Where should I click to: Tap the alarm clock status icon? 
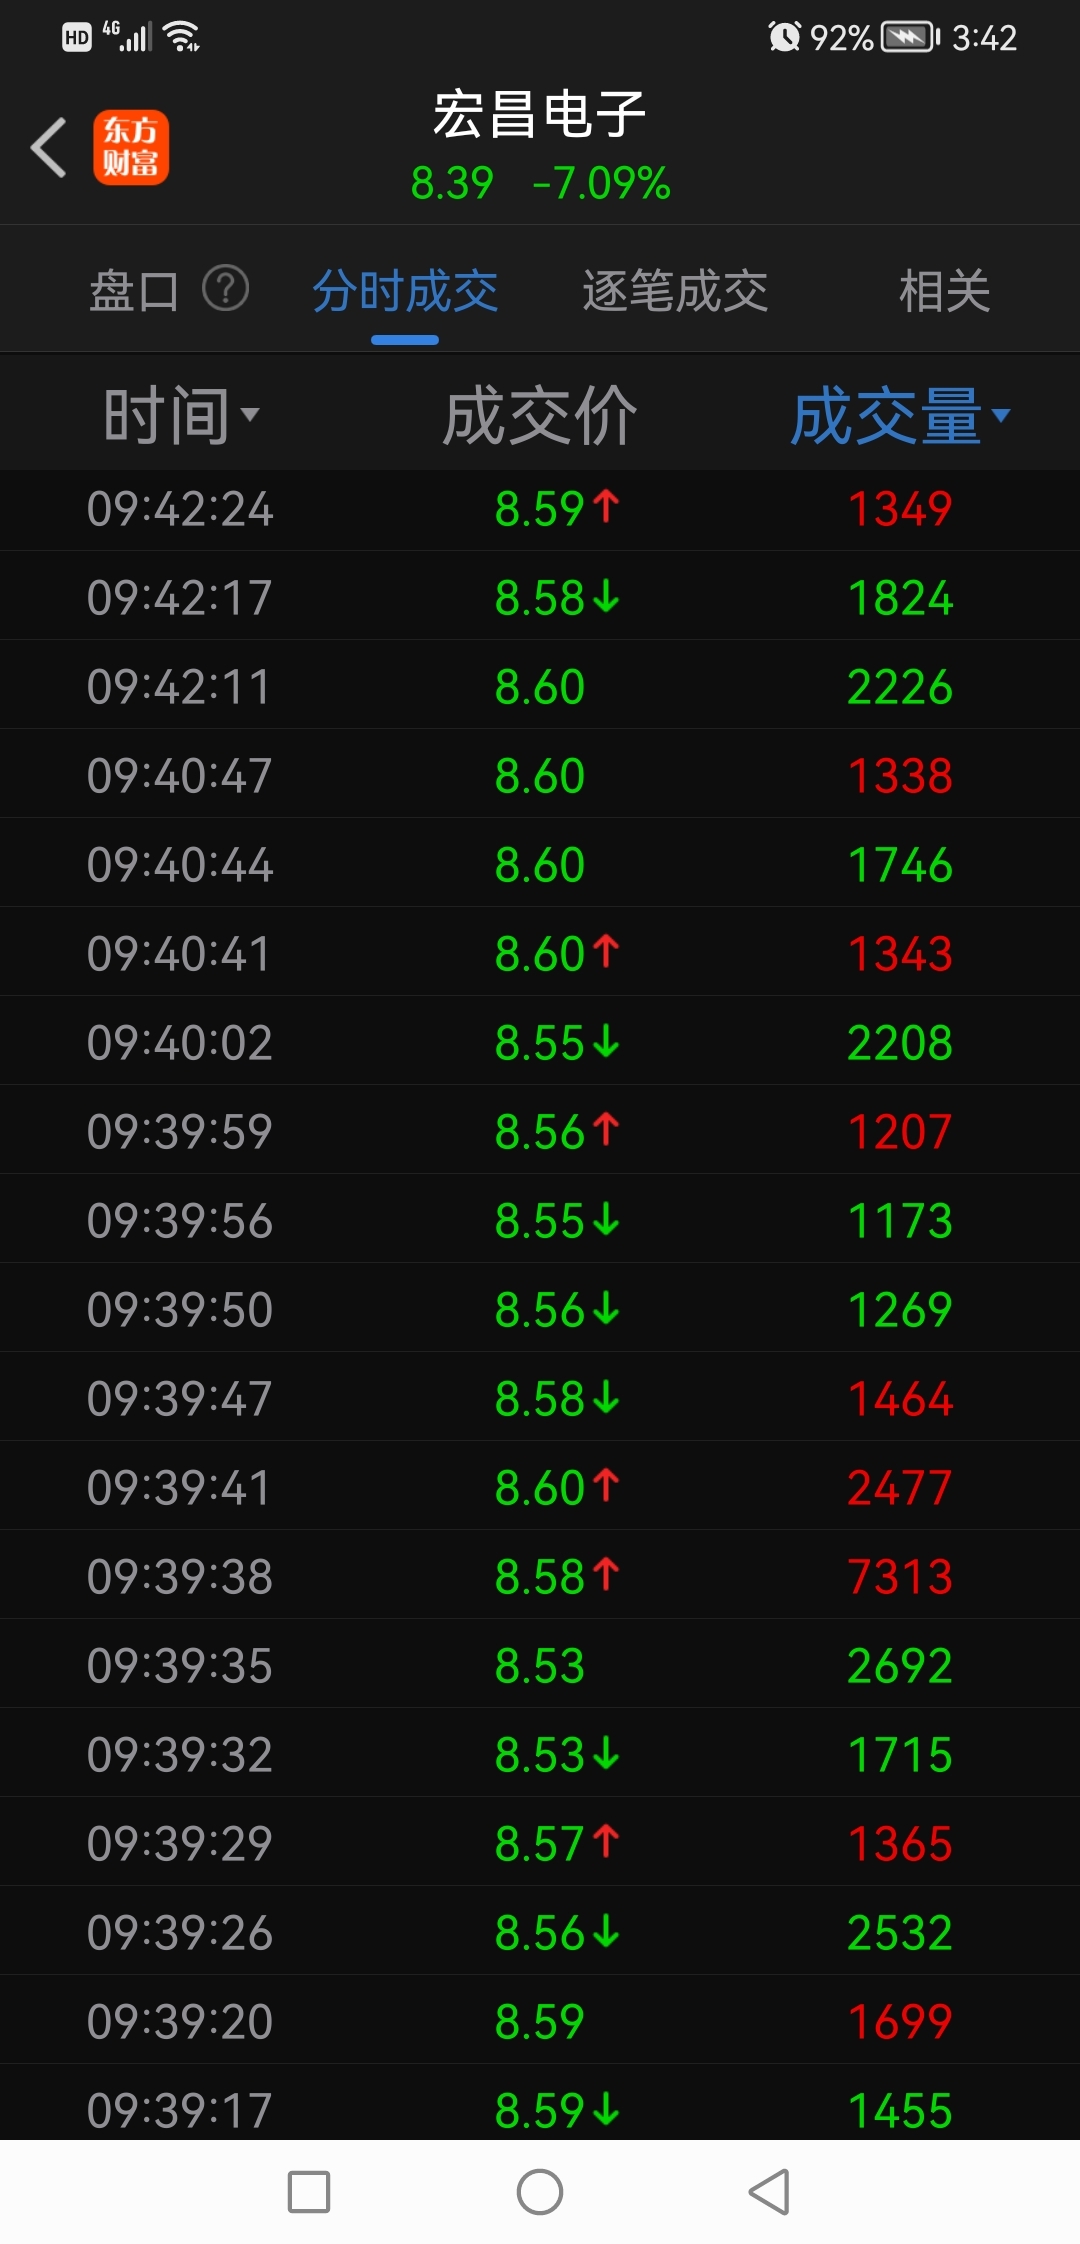pyautogui.click(x=784, y=38)
